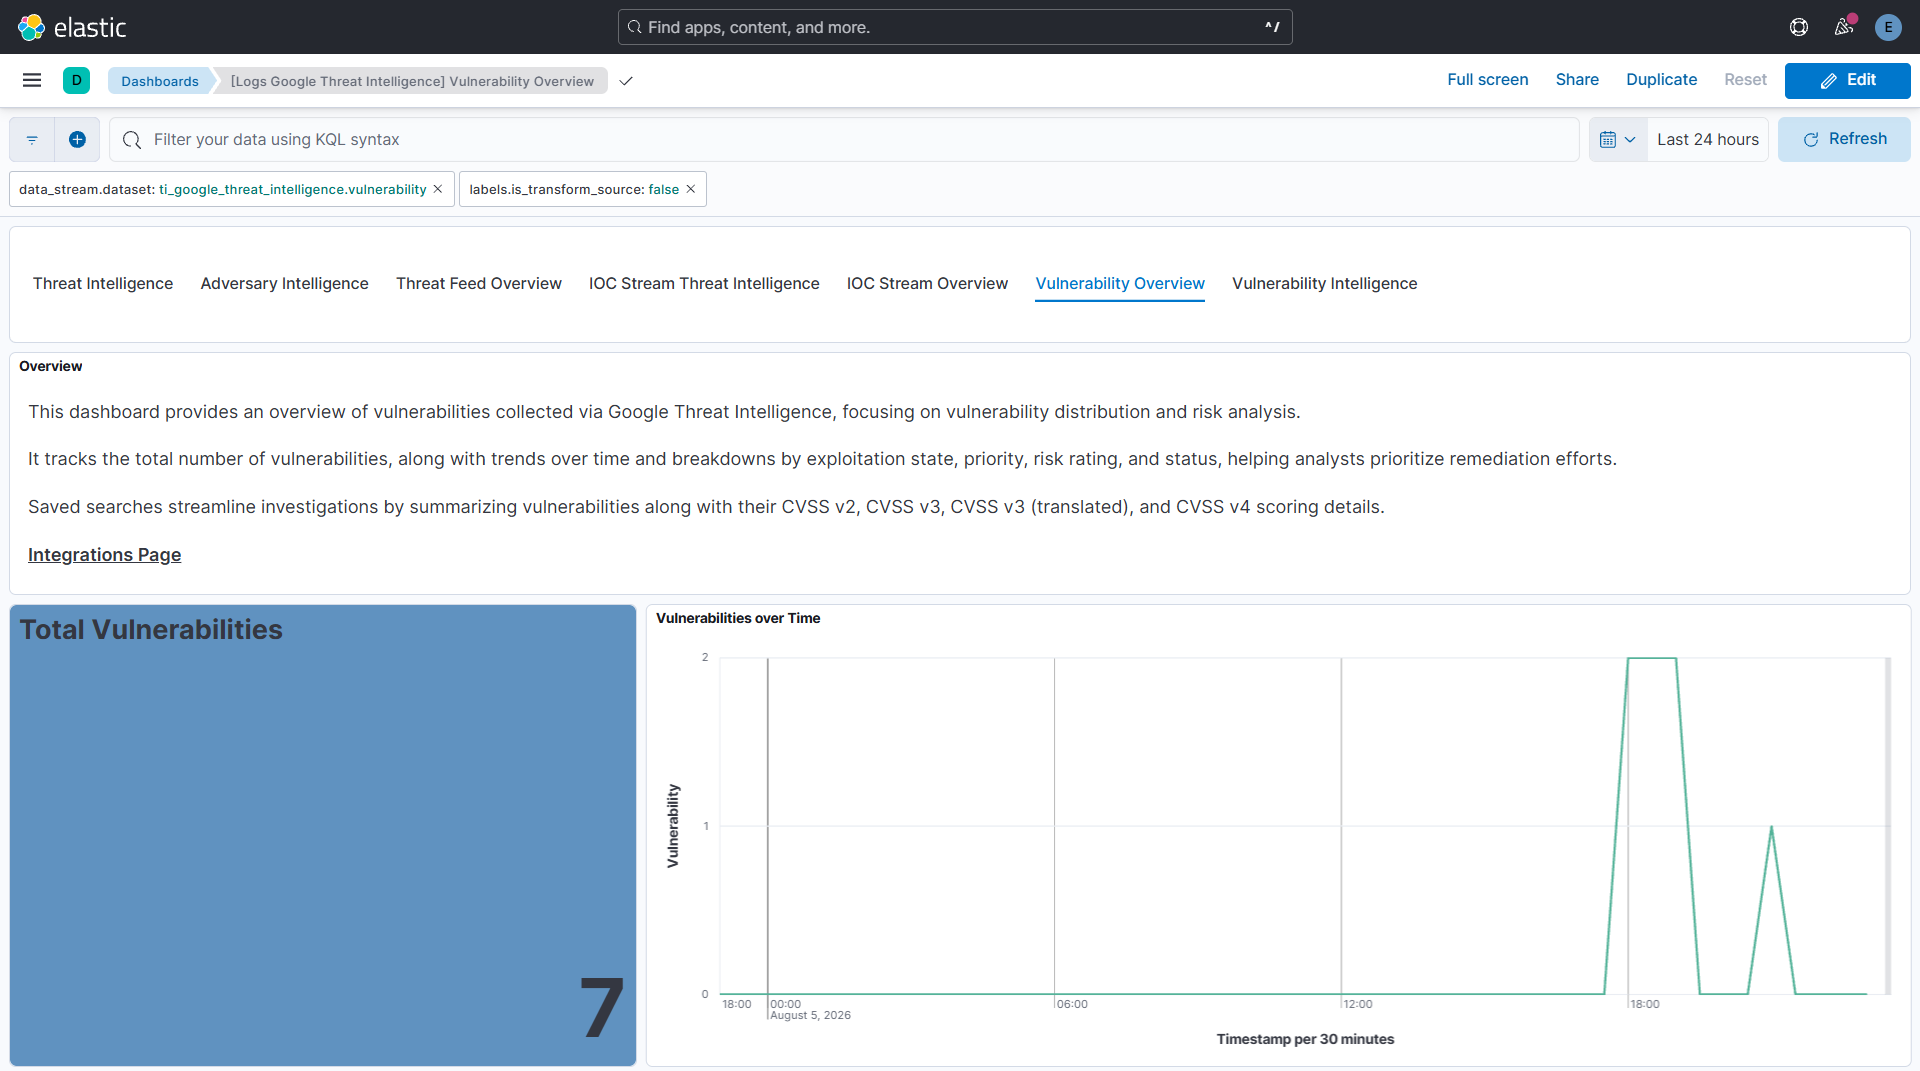Open the Threat Intelligence tab
The image size is (1920, 1071).
coord(103,284)
